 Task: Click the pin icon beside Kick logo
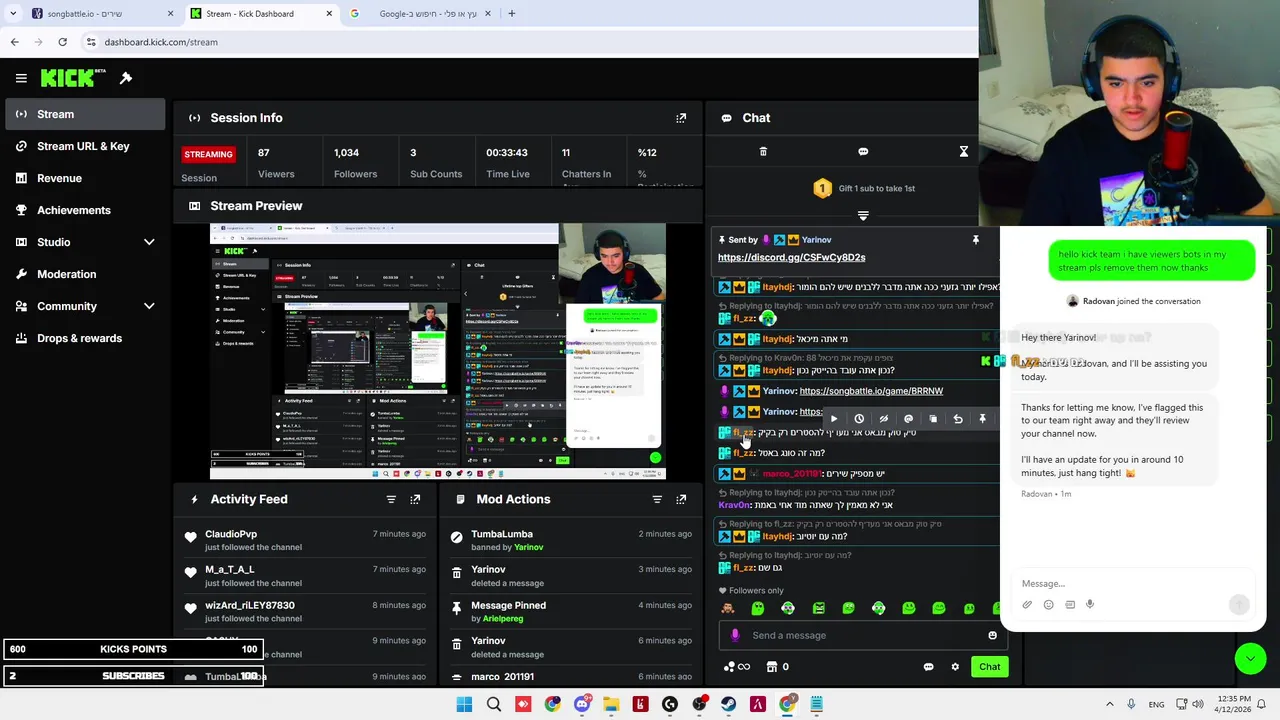tap(126, 78)
